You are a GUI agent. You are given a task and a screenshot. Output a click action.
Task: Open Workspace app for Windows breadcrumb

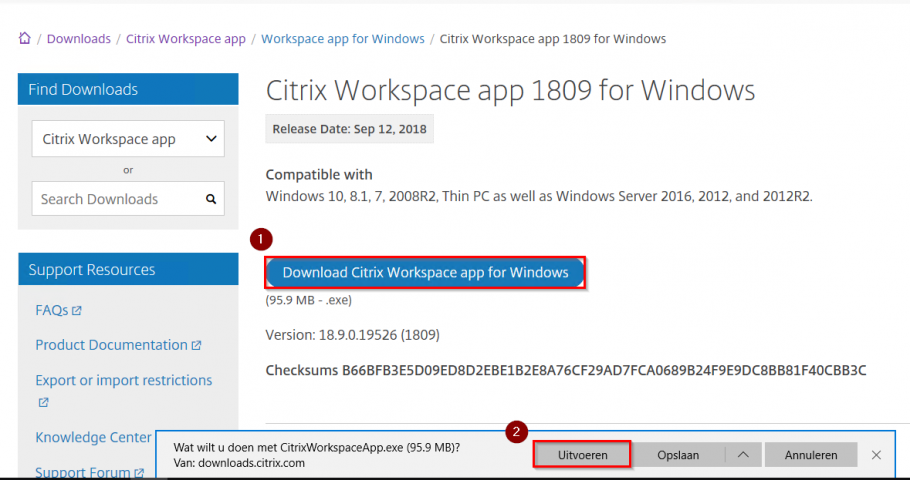[x=342, y=39]
